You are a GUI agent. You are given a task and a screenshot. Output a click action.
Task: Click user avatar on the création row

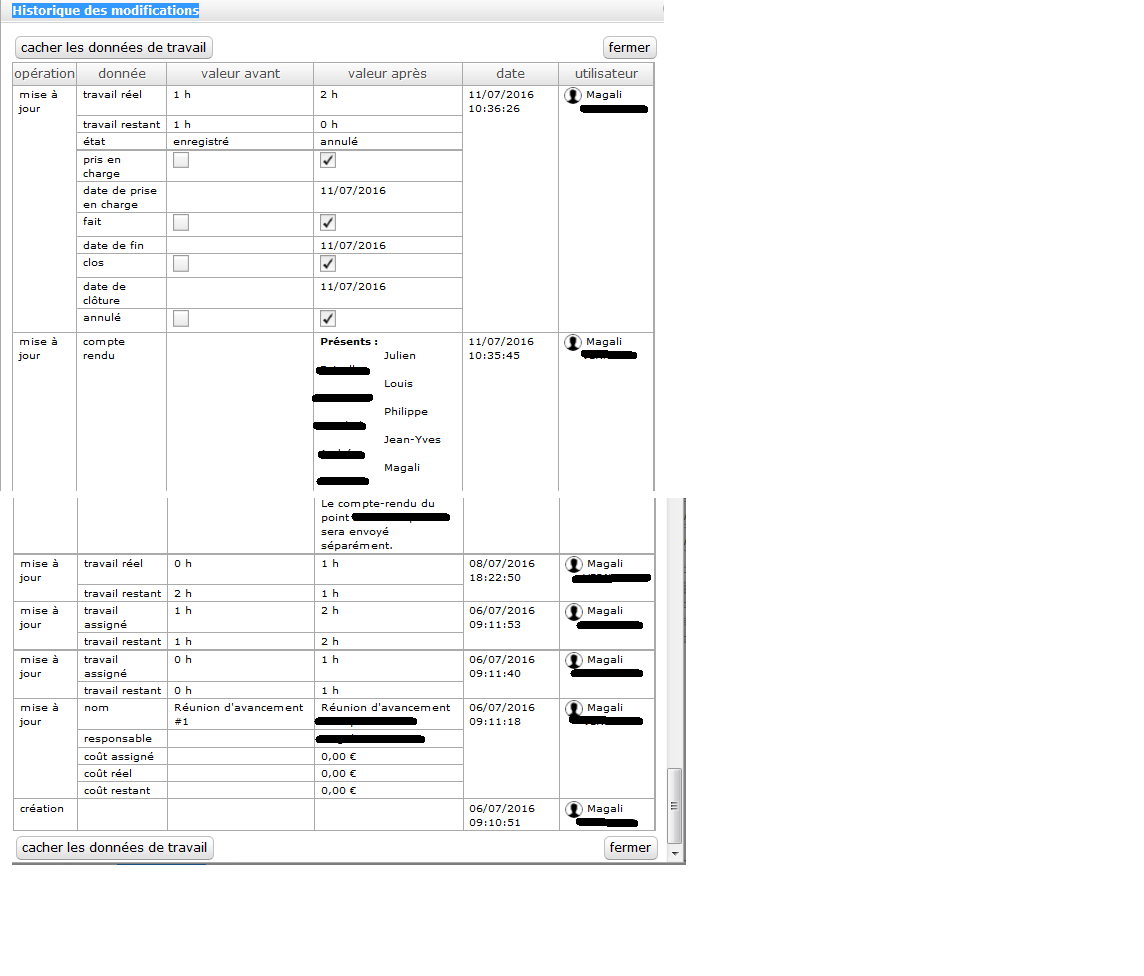(574, 809)
